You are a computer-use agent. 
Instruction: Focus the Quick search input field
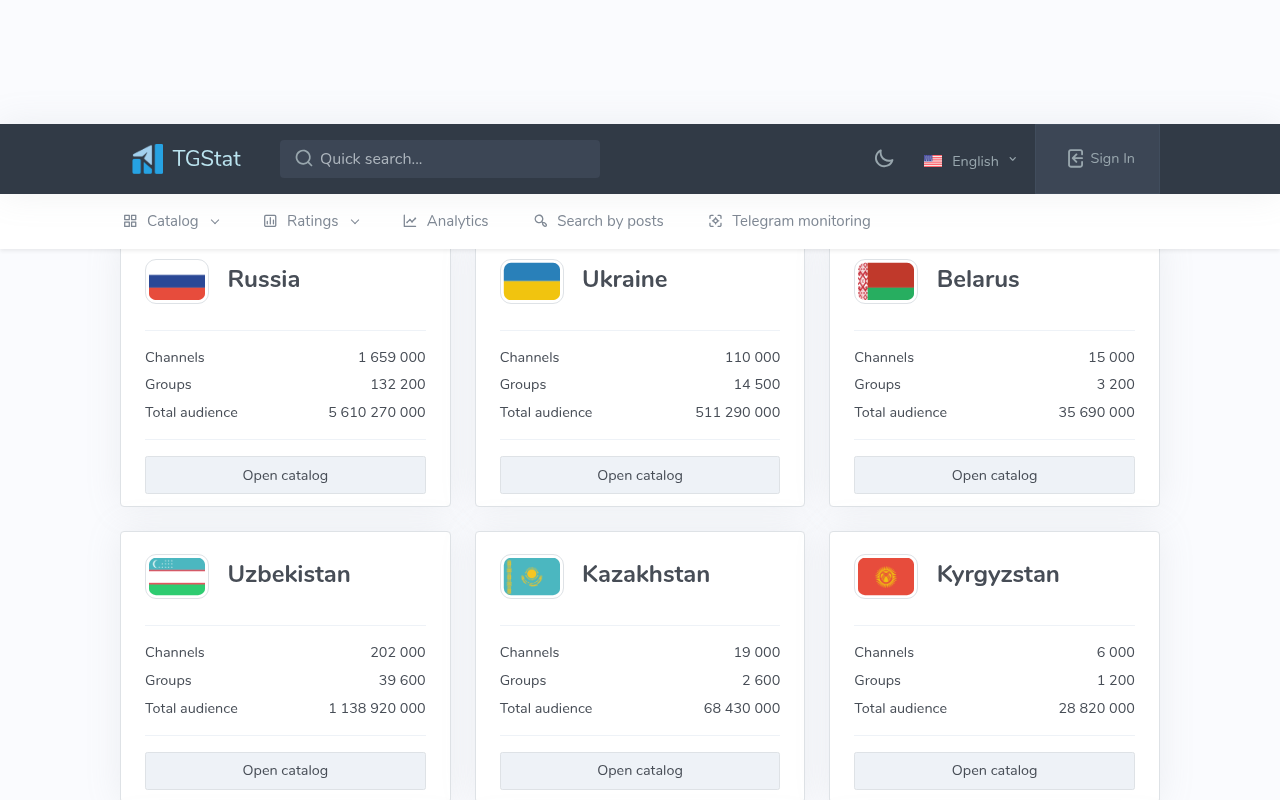(x=440, y=159)
